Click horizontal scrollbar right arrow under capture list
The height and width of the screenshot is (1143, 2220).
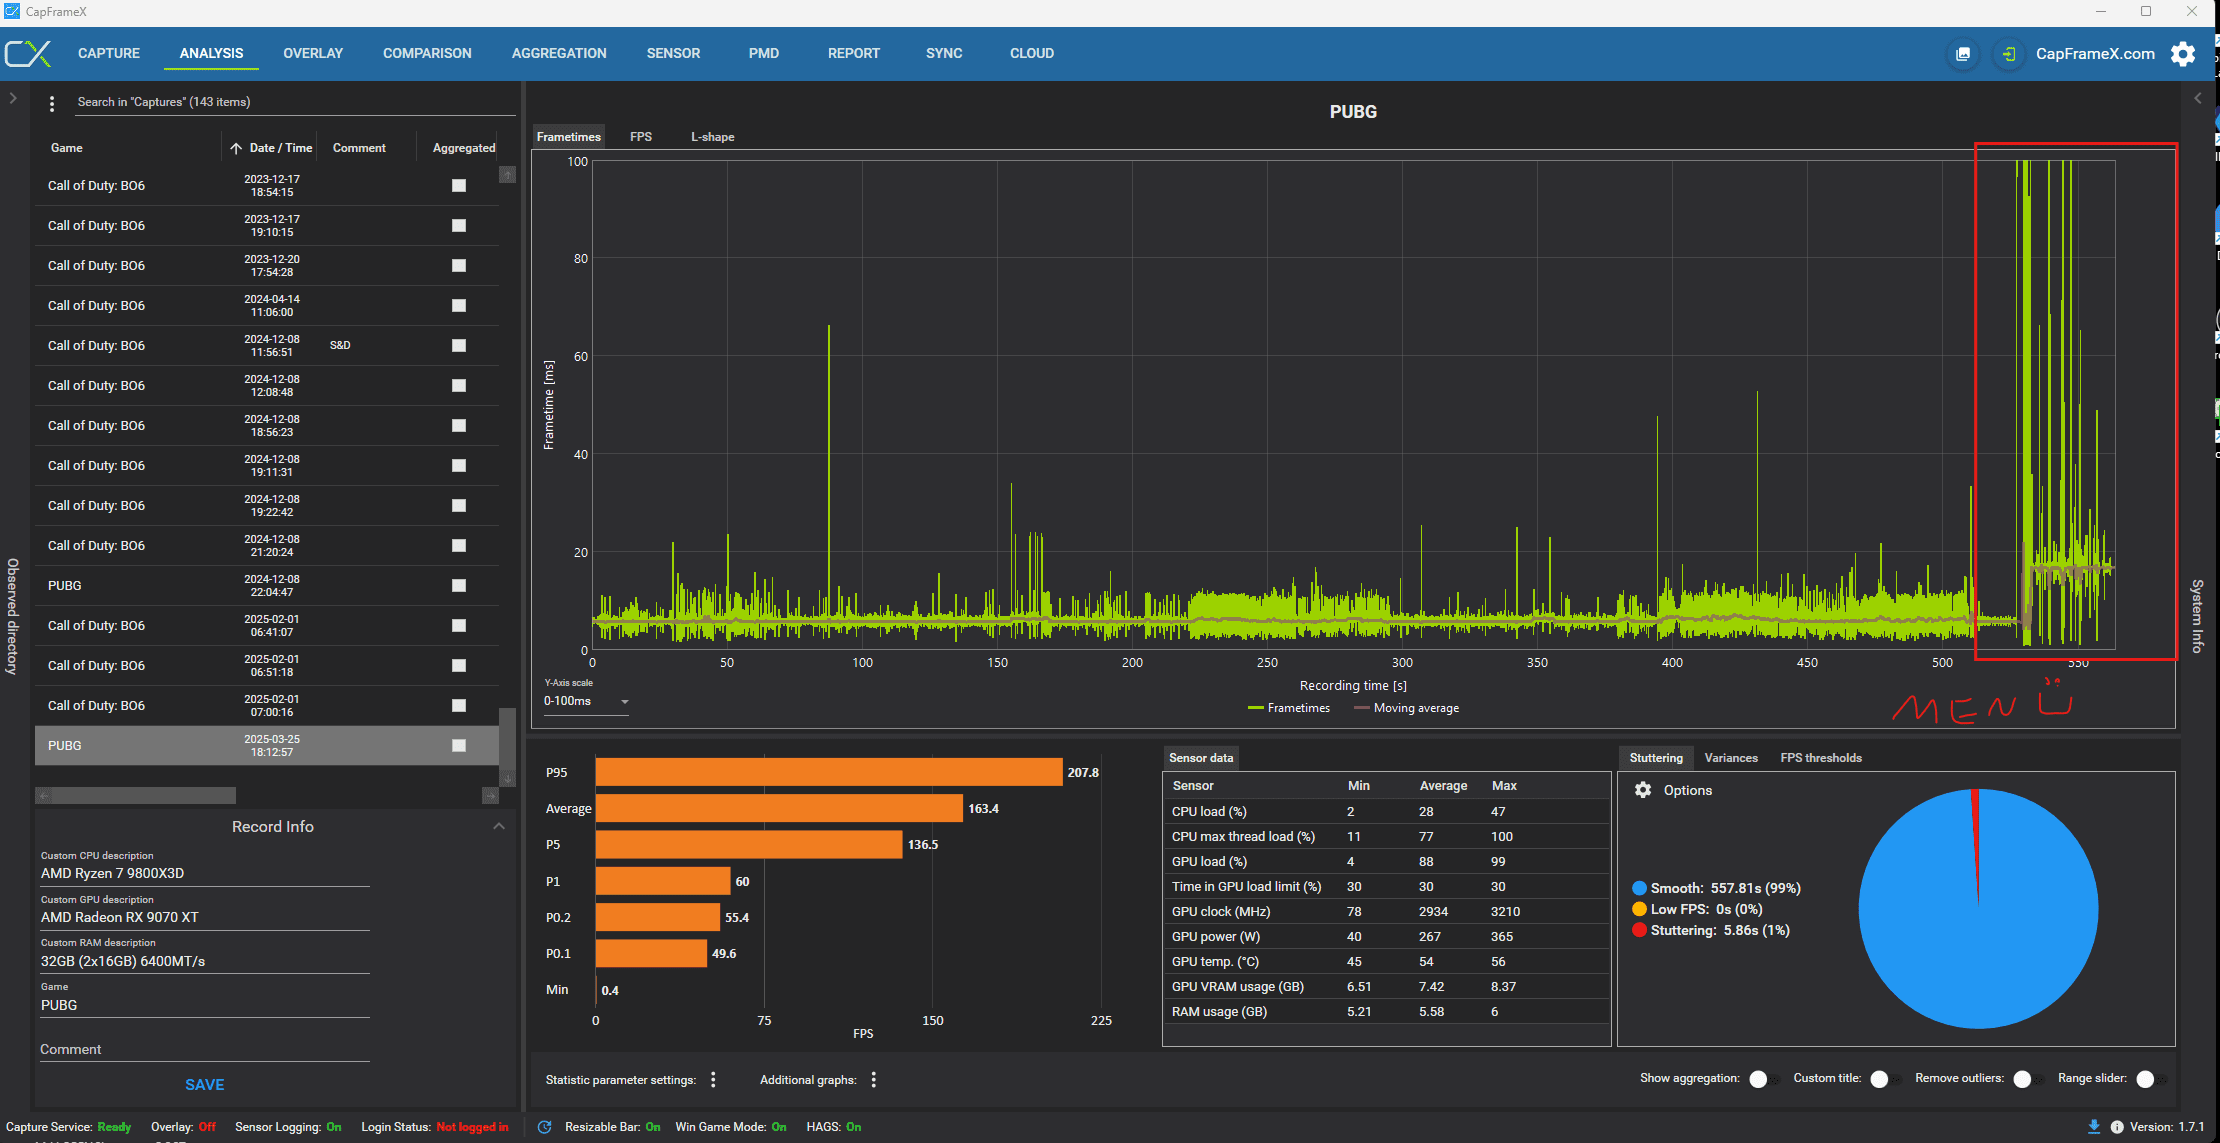490,796
